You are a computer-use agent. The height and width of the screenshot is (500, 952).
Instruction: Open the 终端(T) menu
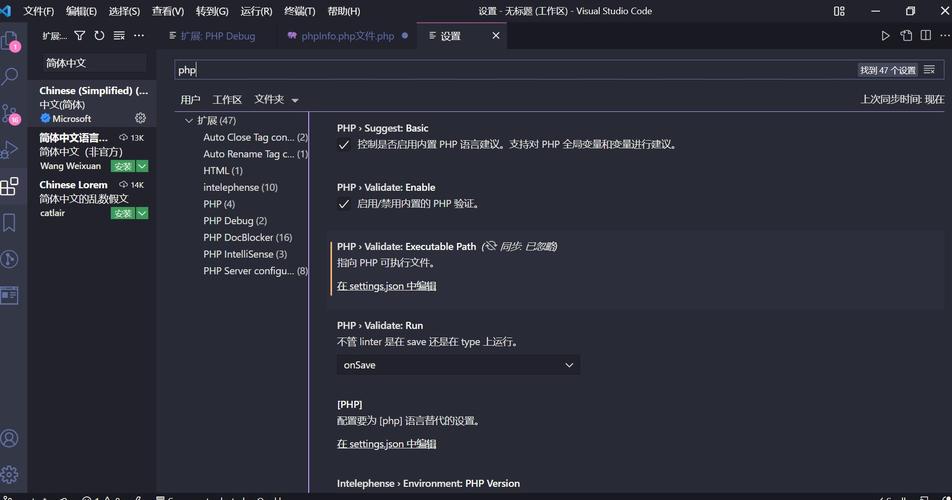point(300,11)
